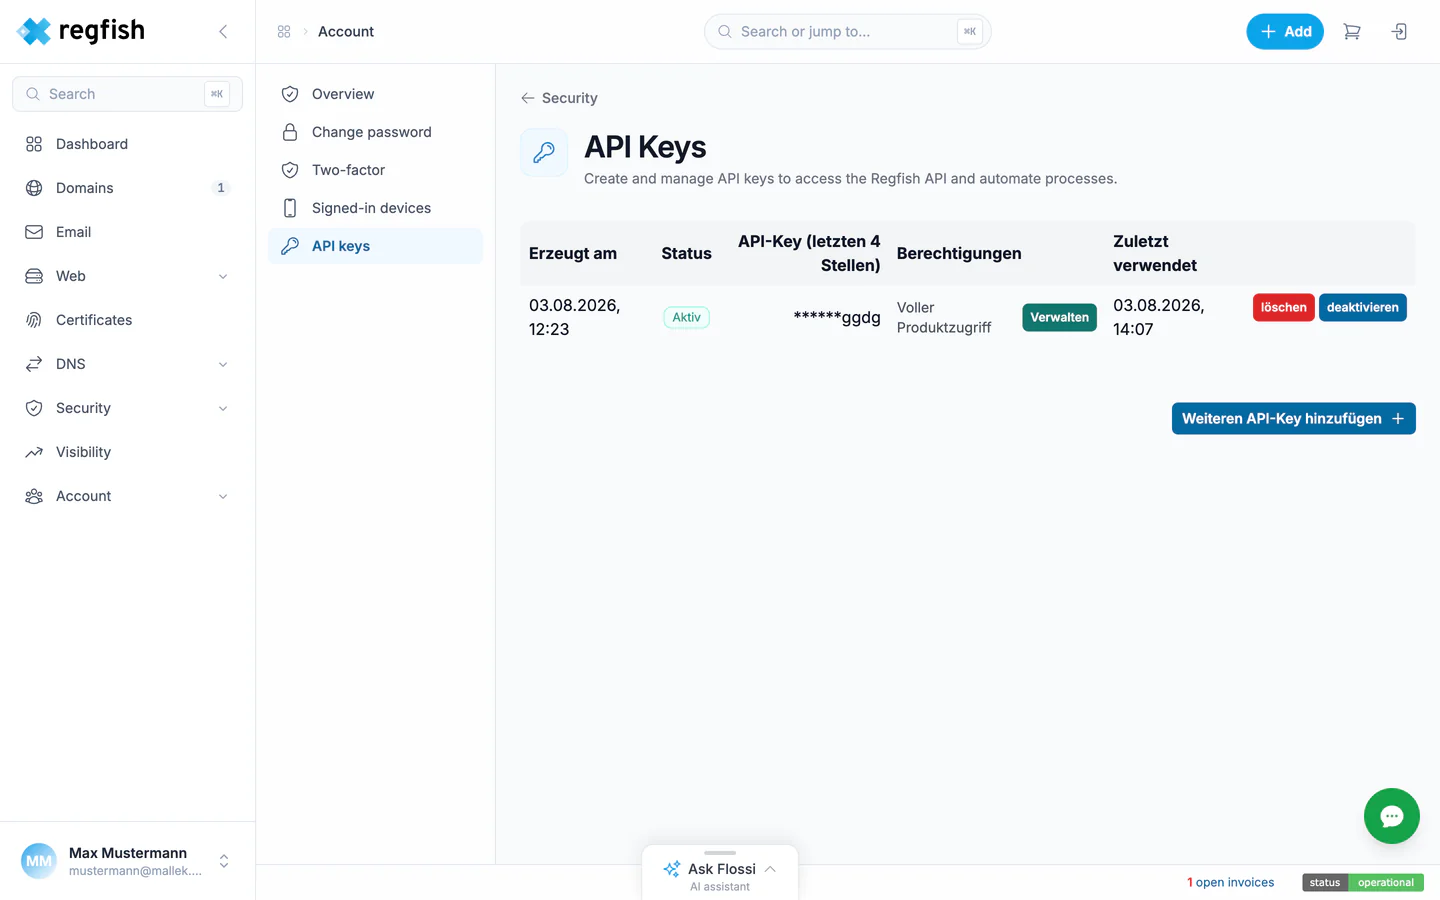Click the back arrow next to Security
This screenshot has width=1440, height=900.
[528, 98]
